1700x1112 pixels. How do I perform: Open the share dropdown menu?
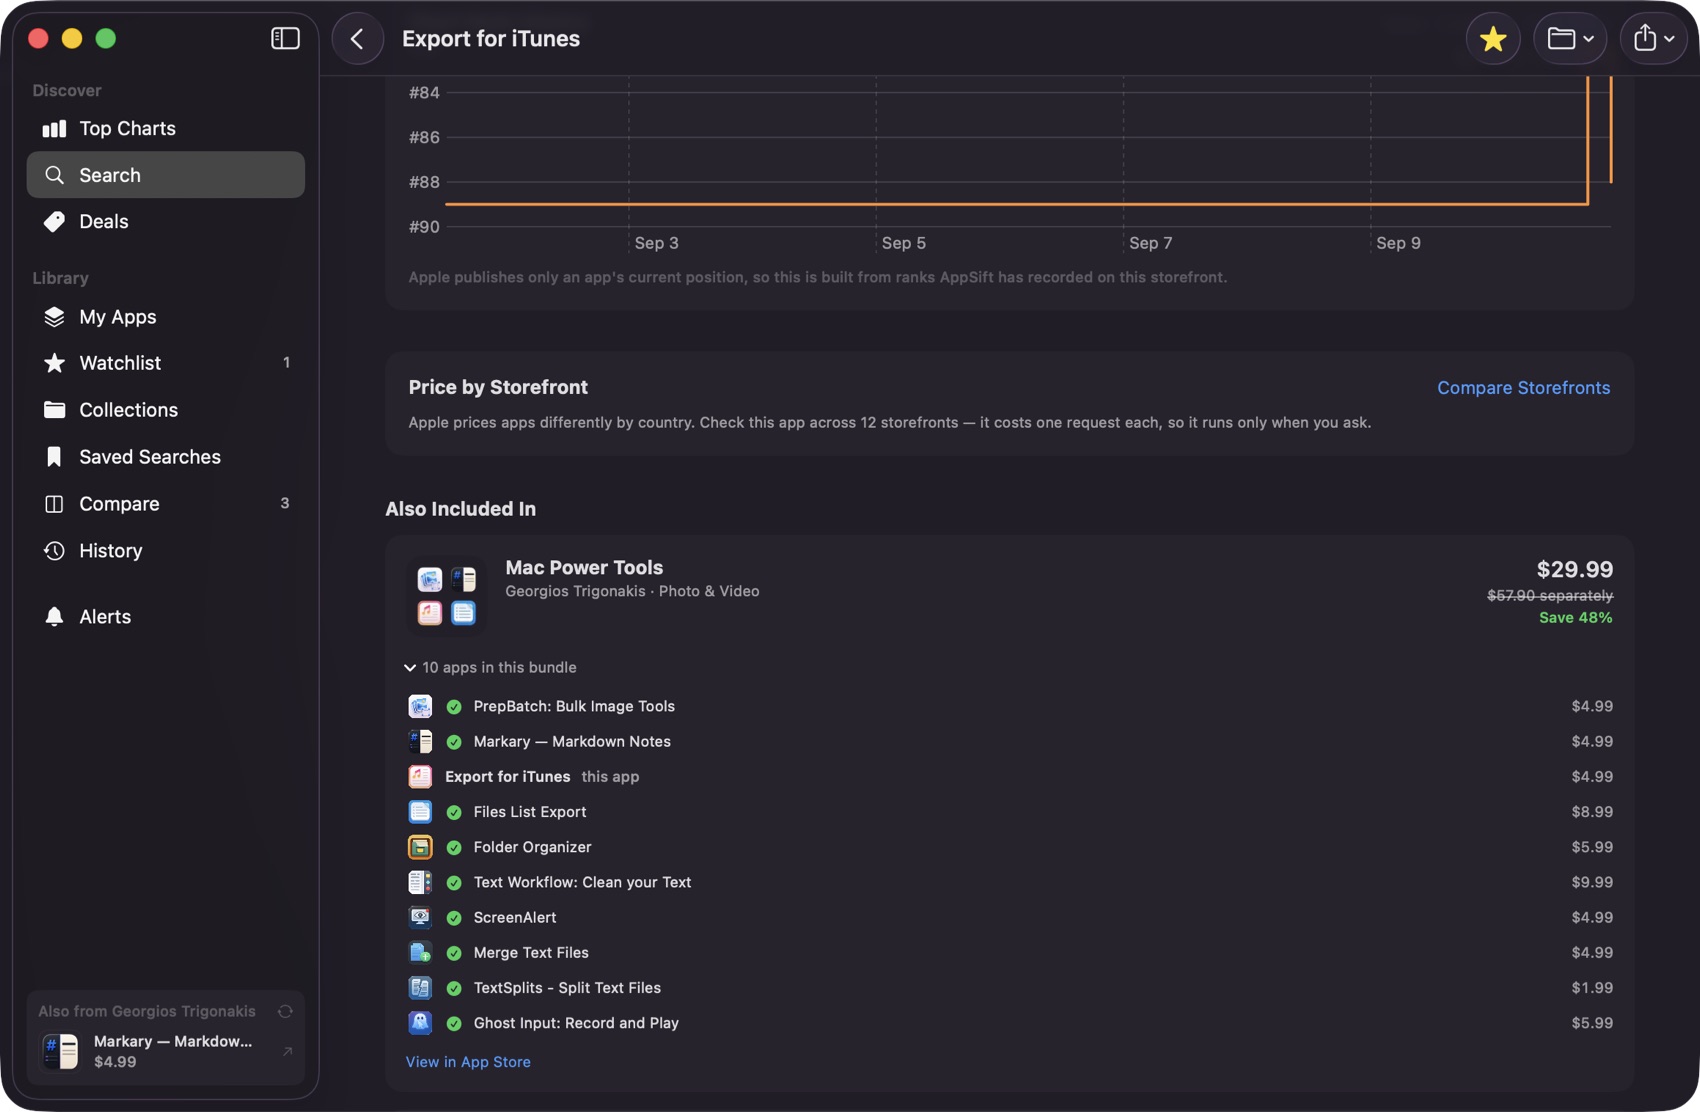(1654, 38)
